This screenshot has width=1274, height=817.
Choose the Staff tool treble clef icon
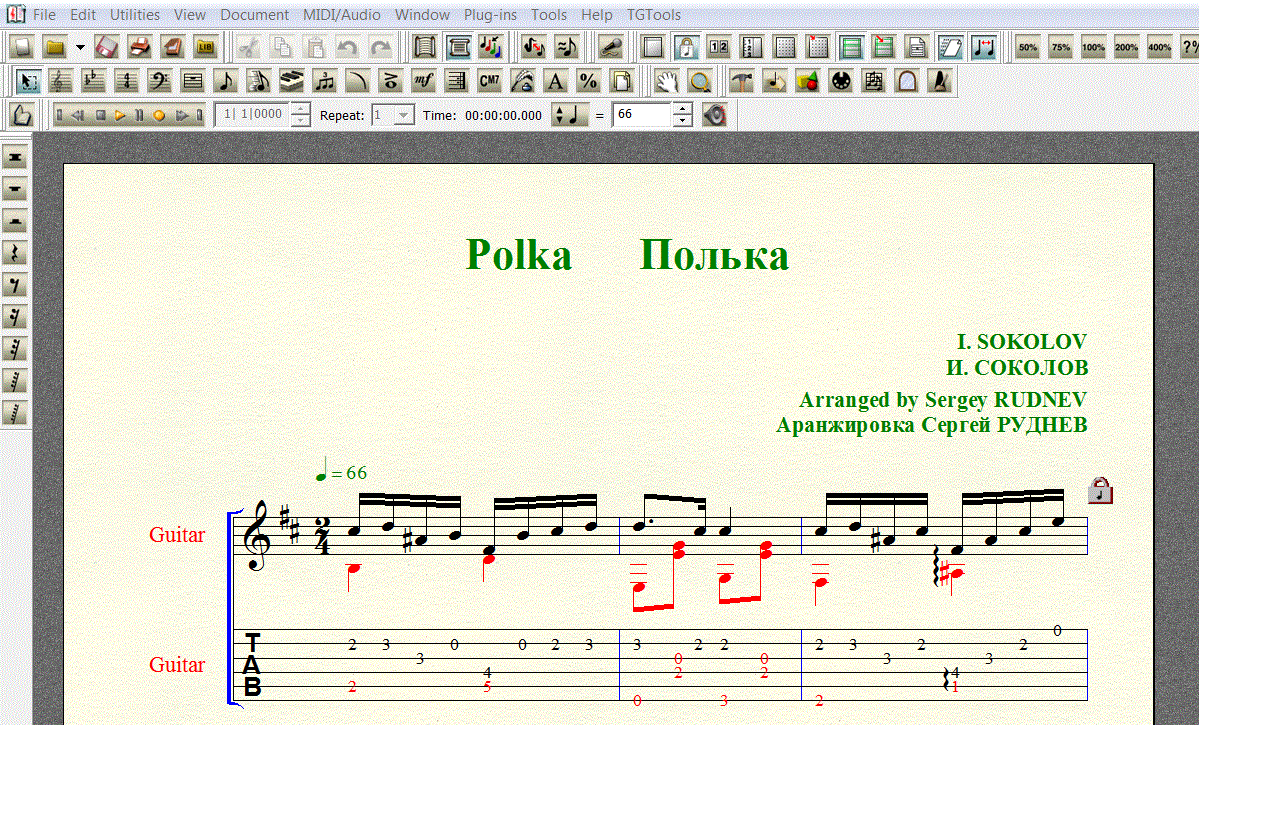[60, 81]
